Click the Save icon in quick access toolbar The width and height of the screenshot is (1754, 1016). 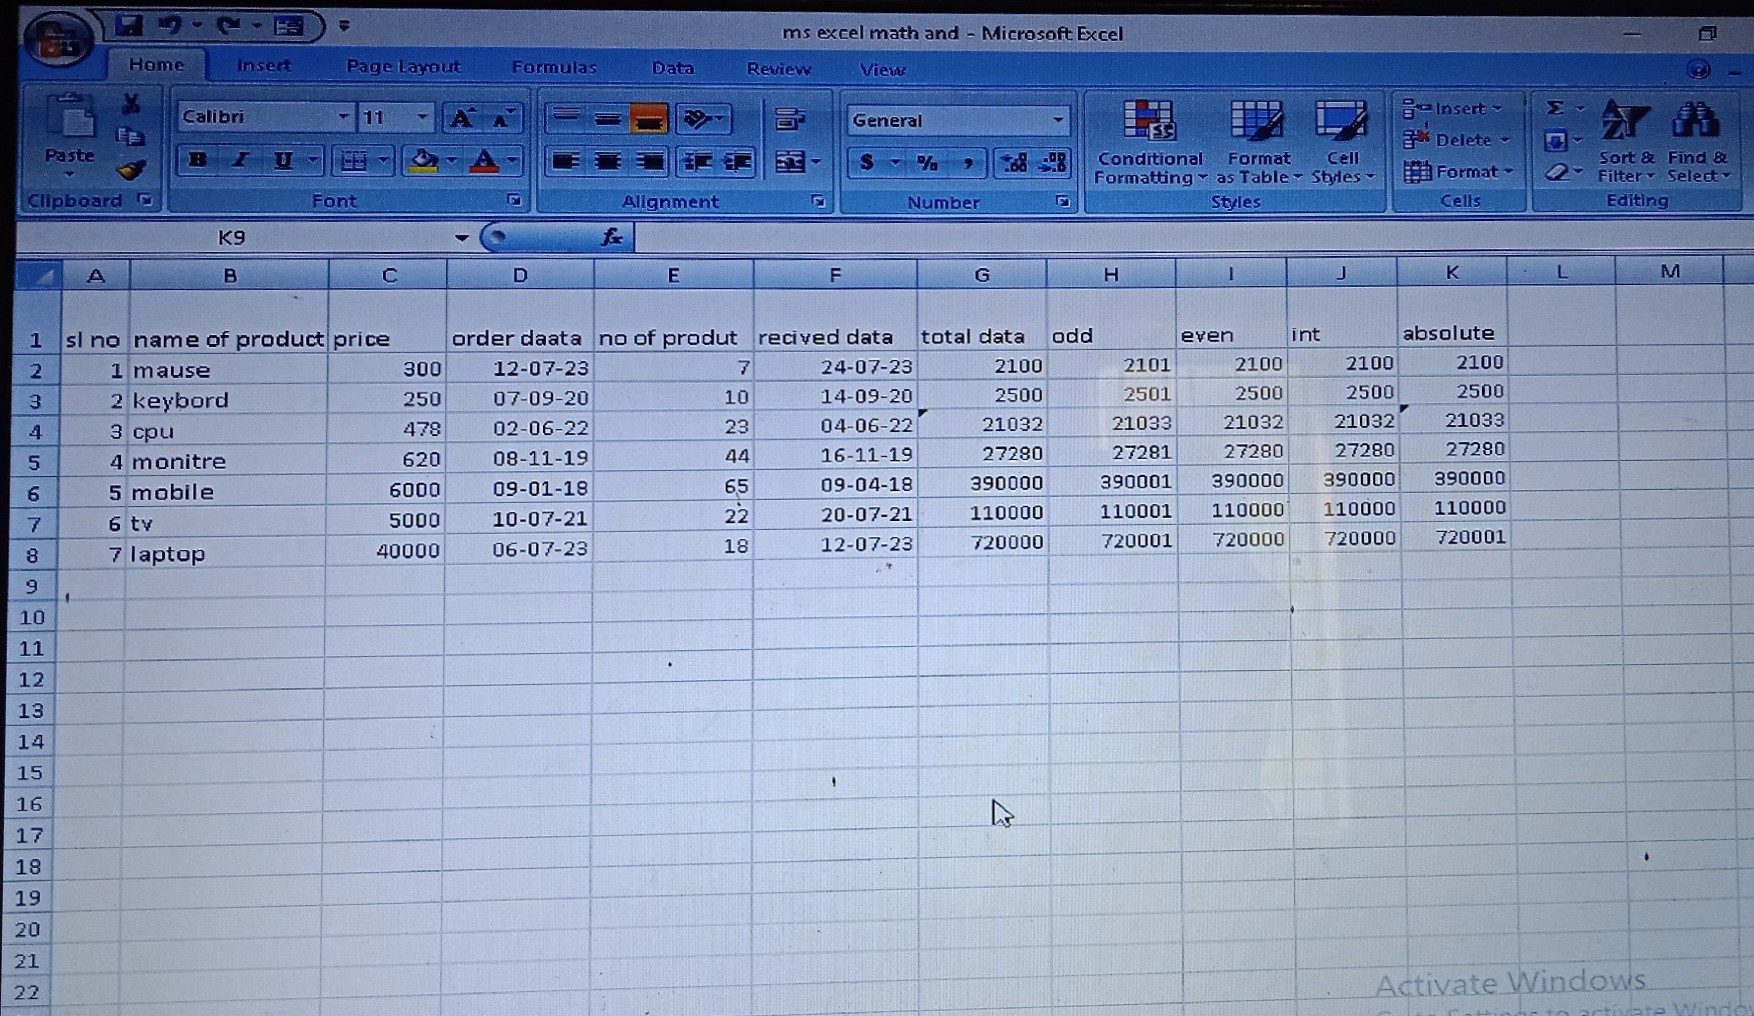pyautogui.click(x=128, y=26)
